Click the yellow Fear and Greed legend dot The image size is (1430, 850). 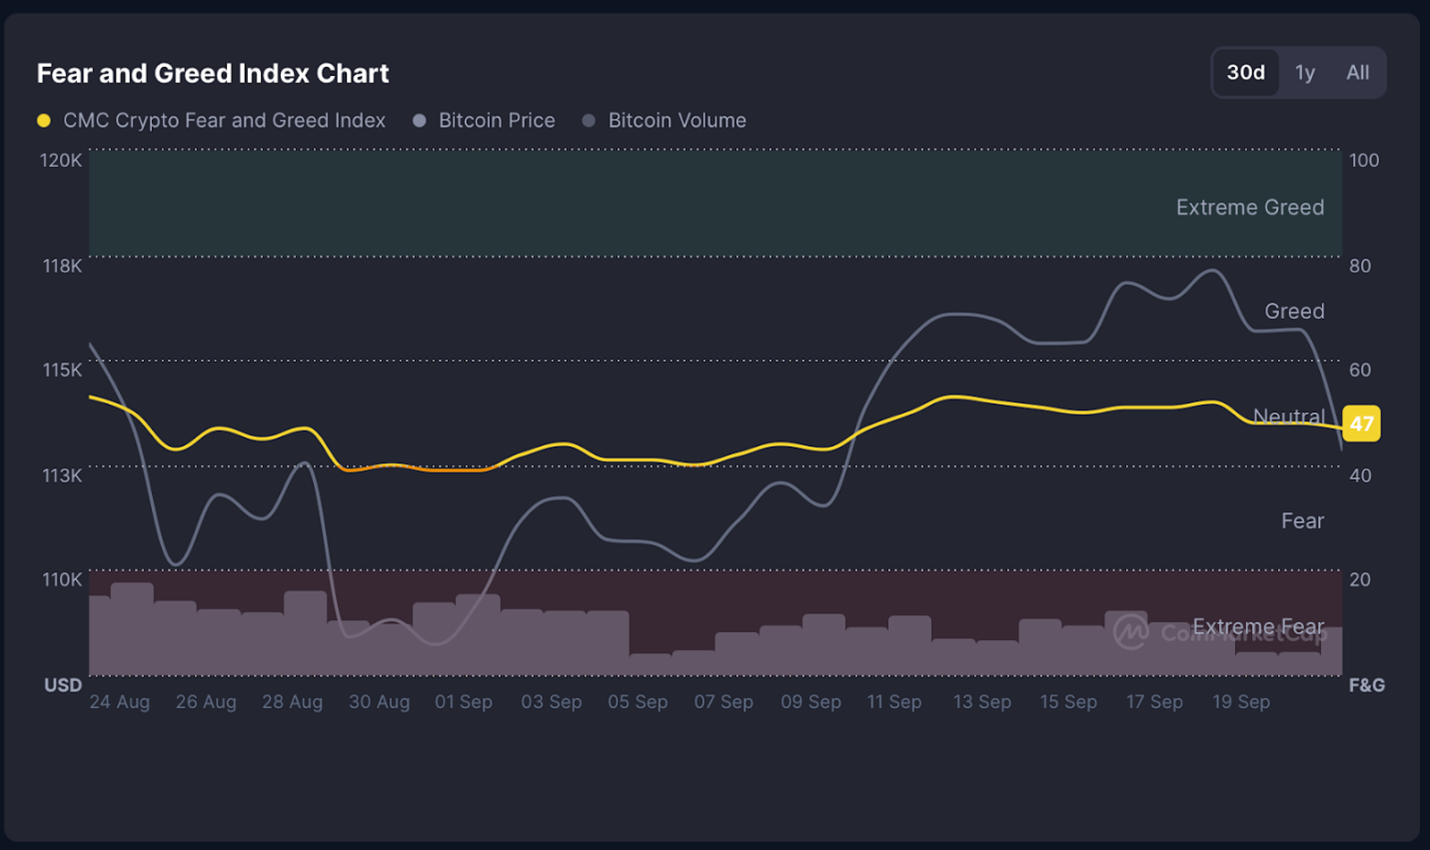(x=44, y=121)
